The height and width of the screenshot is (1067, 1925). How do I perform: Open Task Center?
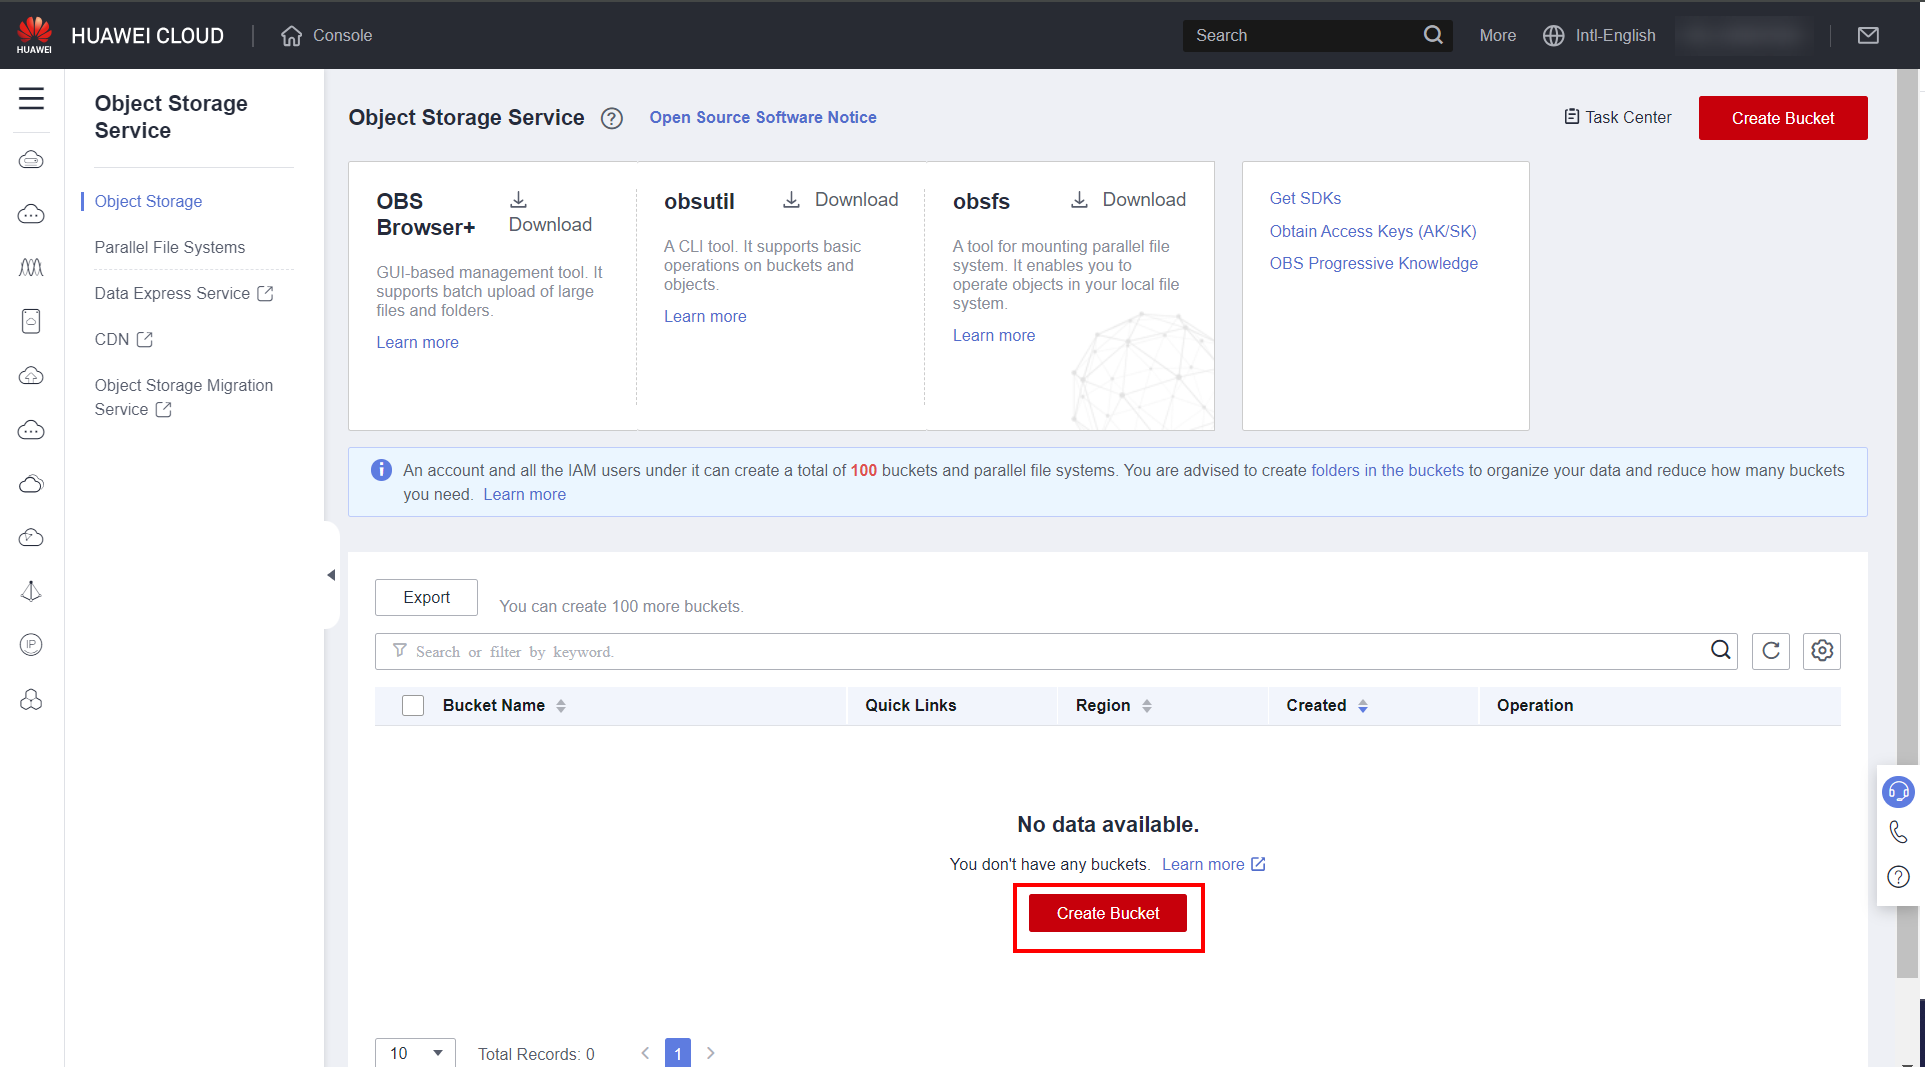[1617, 117]
